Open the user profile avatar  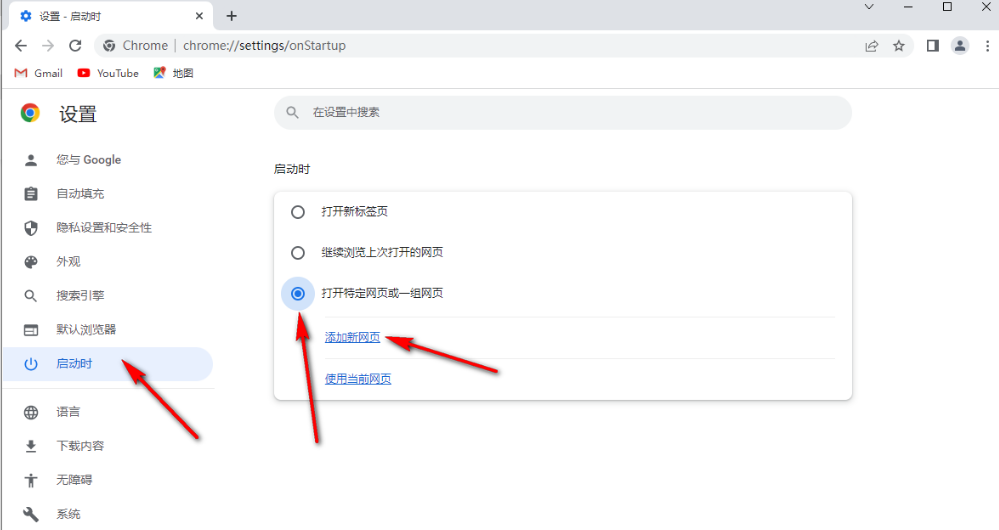coord(959,46)
